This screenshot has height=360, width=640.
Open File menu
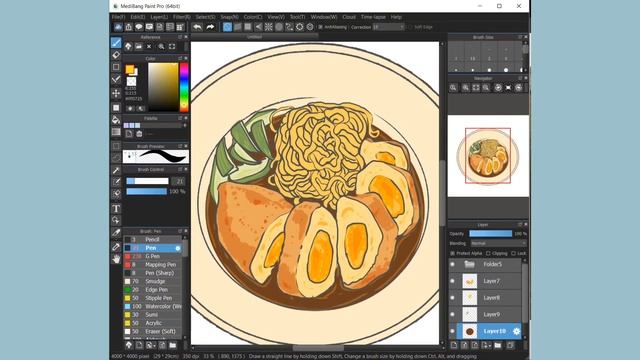(118, 17)
